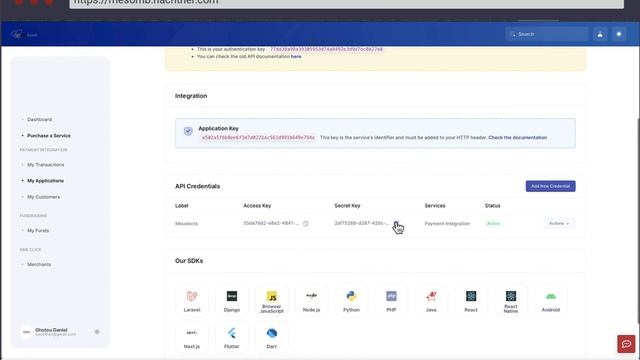Image resolution: width=640 pixels, height=360 pixels.
Task: Follow the Check the documentation link
Action: point(518,138)
